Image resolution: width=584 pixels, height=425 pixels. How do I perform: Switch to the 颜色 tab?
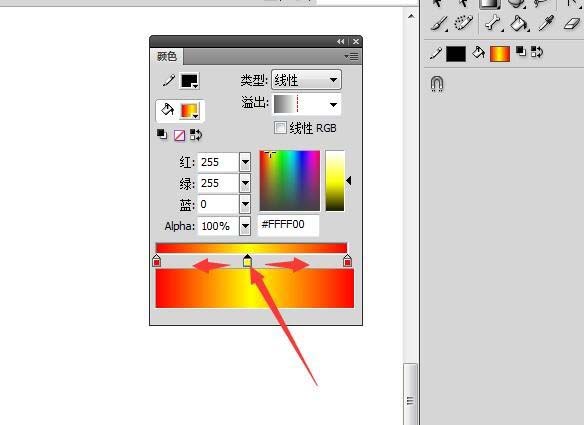pos(166,57)
